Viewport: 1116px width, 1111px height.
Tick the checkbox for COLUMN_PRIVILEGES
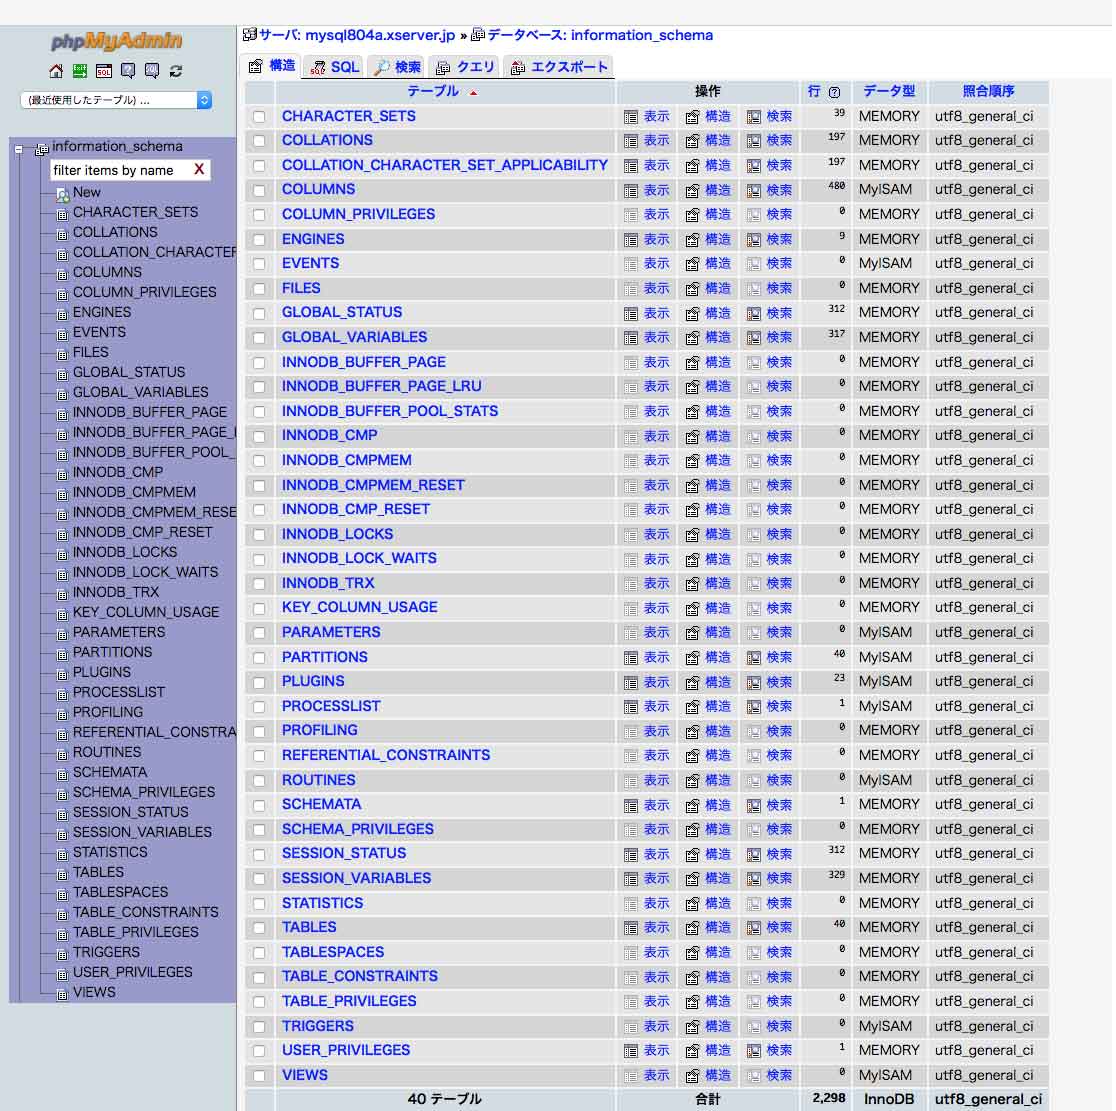click(x=259, y=215)
